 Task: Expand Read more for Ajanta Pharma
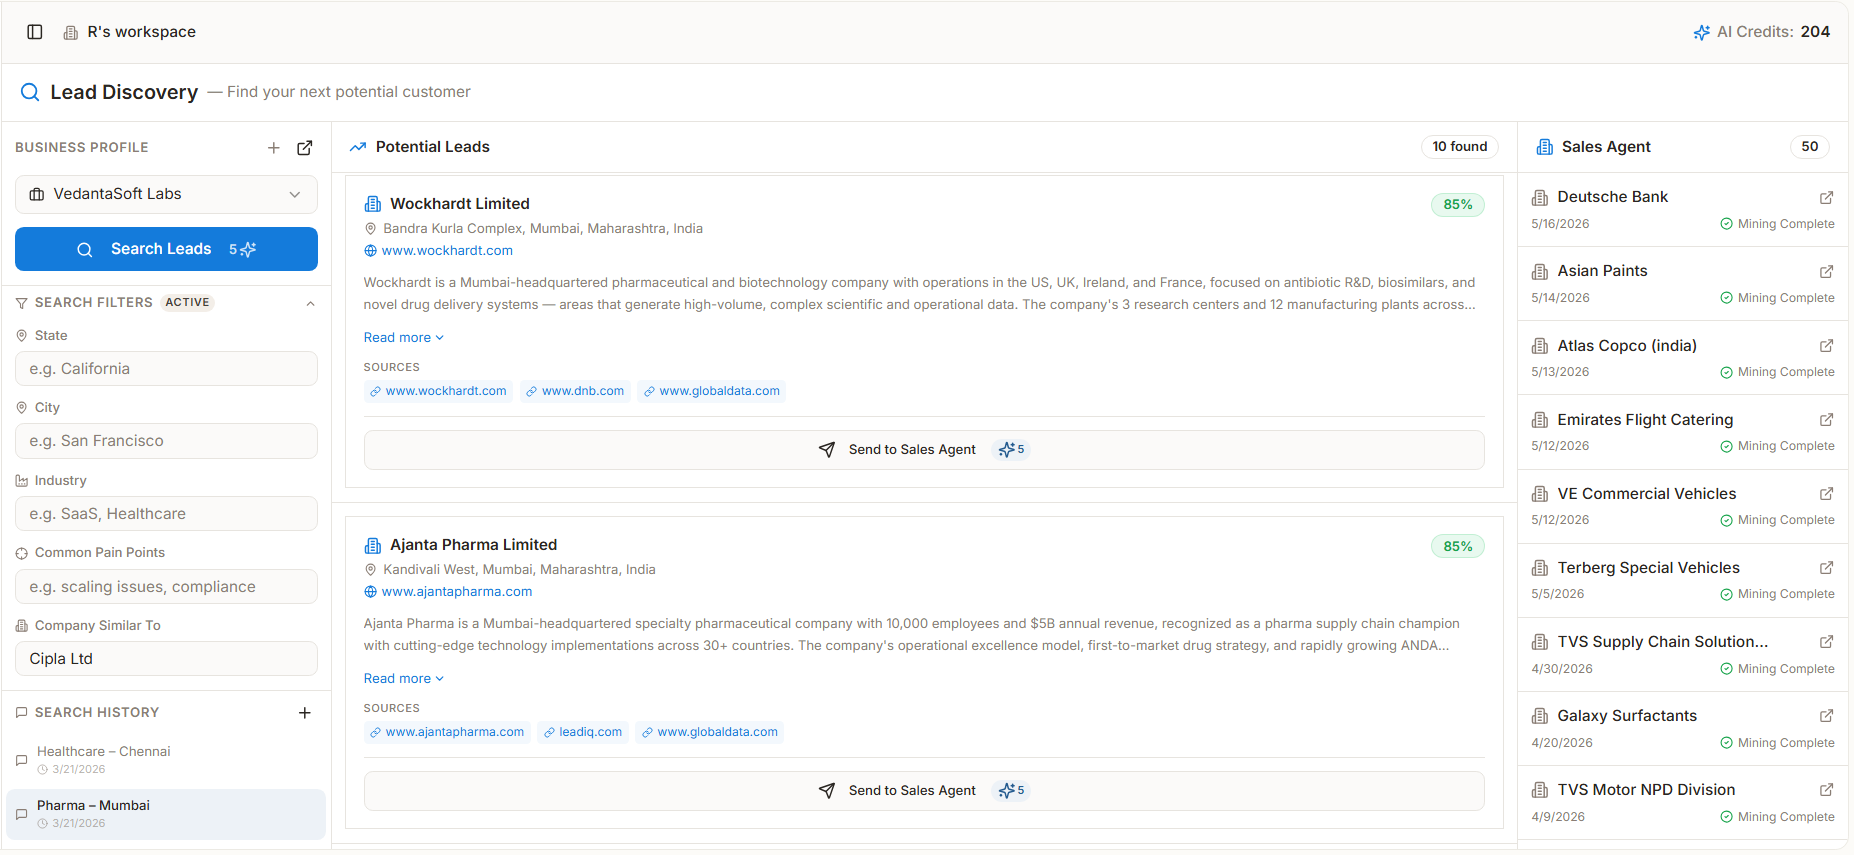404,679
